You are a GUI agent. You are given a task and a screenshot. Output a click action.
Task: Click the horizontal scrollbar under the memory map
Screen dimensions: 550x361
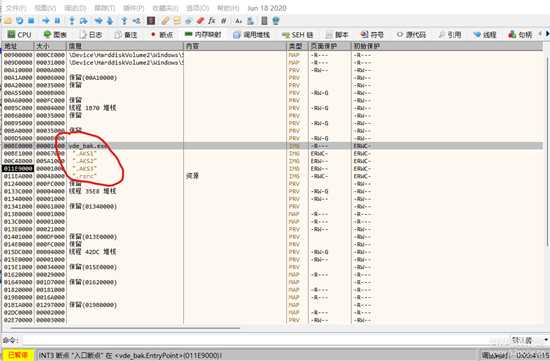tap(125, 328)
